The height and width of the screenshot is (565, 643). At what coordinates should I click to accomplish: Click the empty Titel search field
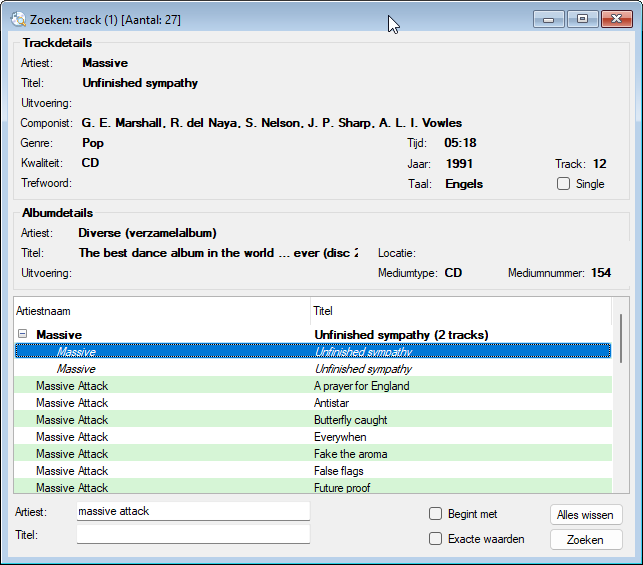(193, 535)
